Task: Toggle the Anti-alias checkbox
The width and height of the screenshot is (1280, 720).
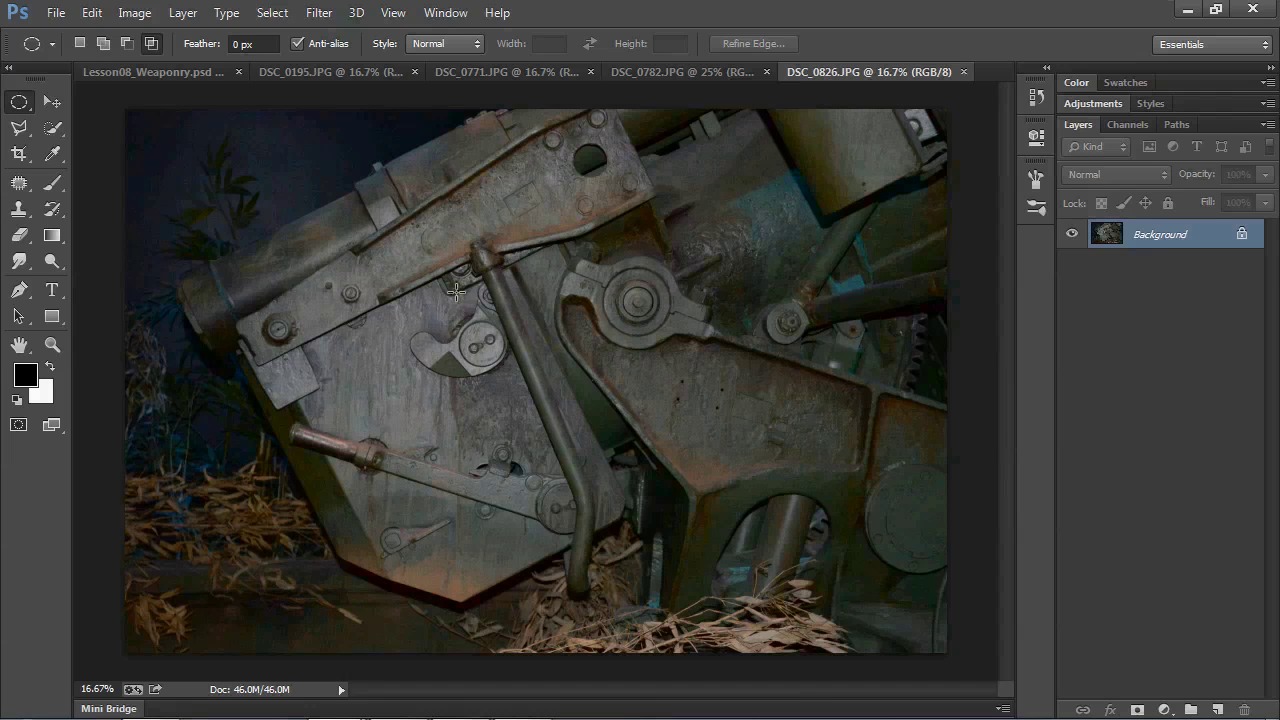Action: (297, 44)
